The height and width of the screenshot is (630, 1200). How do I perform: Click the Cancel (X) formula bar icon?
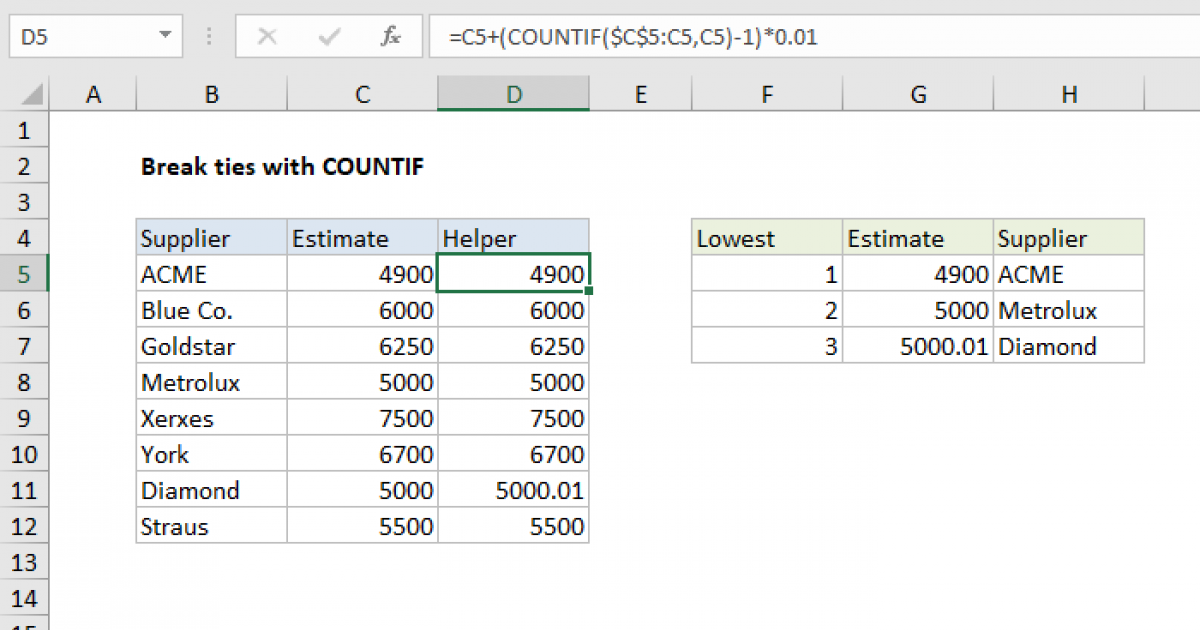pyautogui.click(x=267, y=37)
